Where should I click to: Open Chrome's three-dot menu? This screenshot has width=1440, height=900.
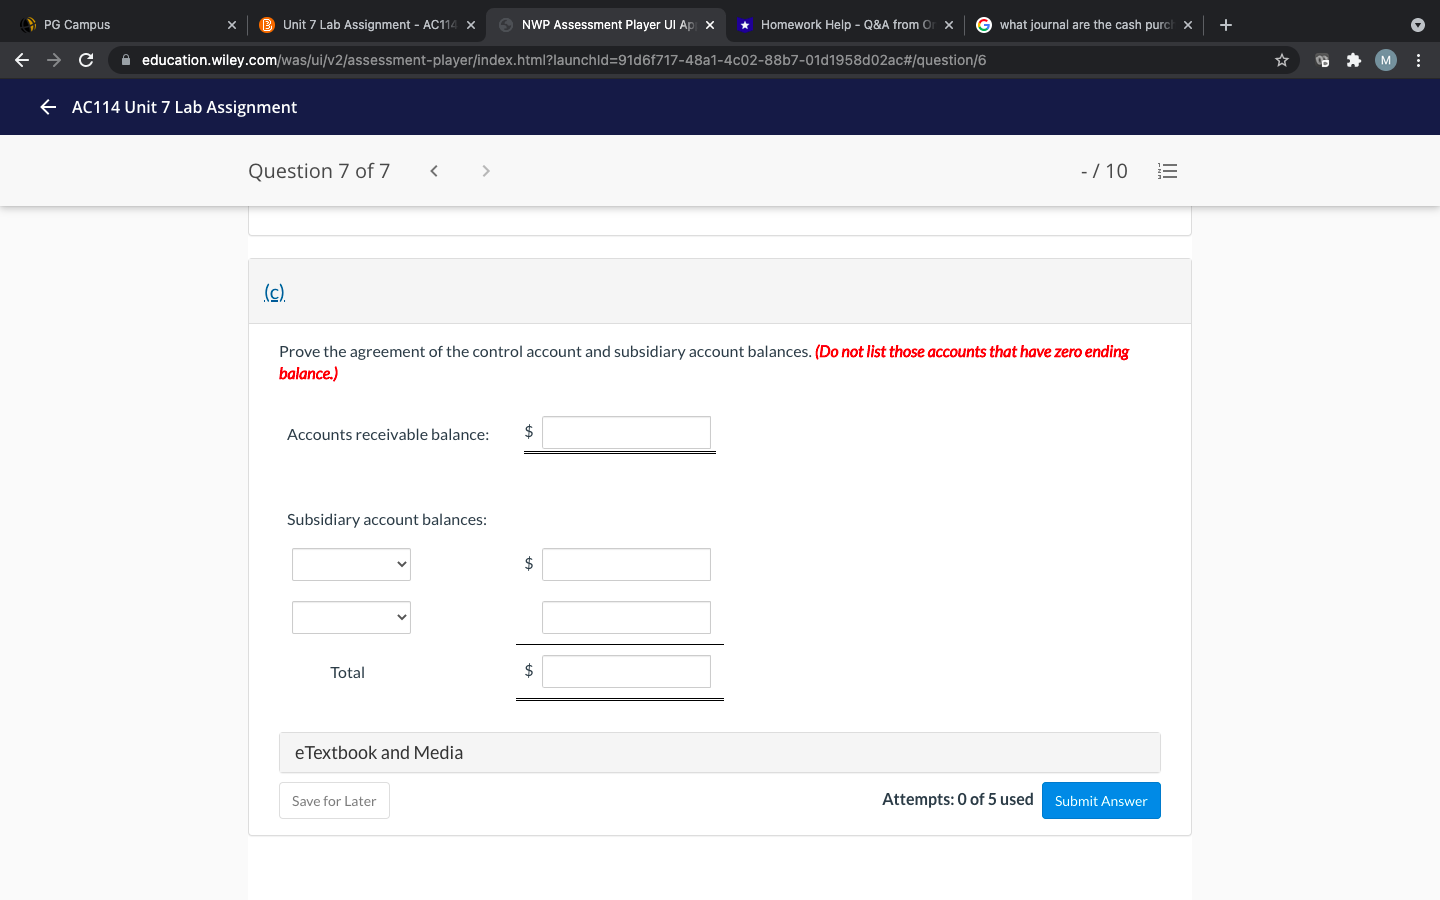pos(1418,60)
